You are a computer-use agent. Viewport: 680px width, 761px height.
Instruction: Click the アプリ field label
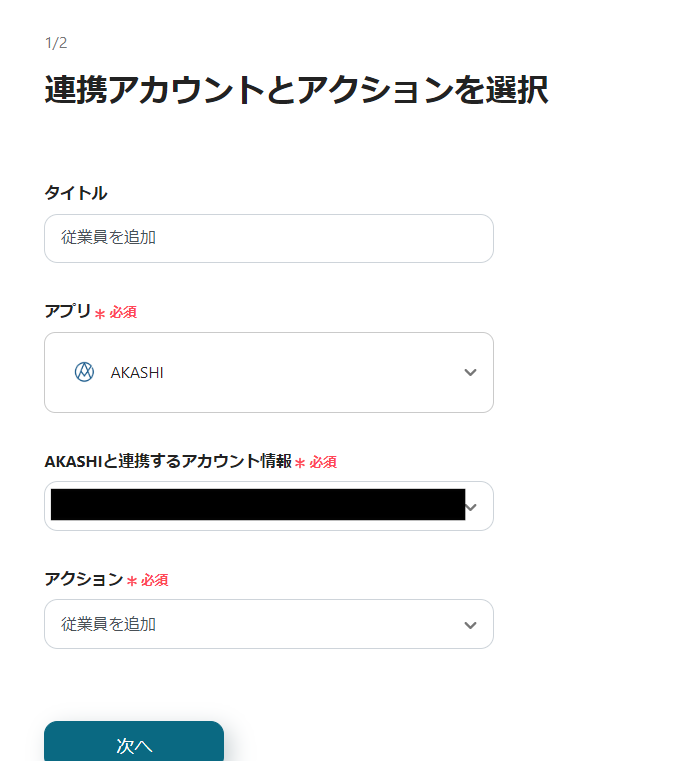point(67,311)
